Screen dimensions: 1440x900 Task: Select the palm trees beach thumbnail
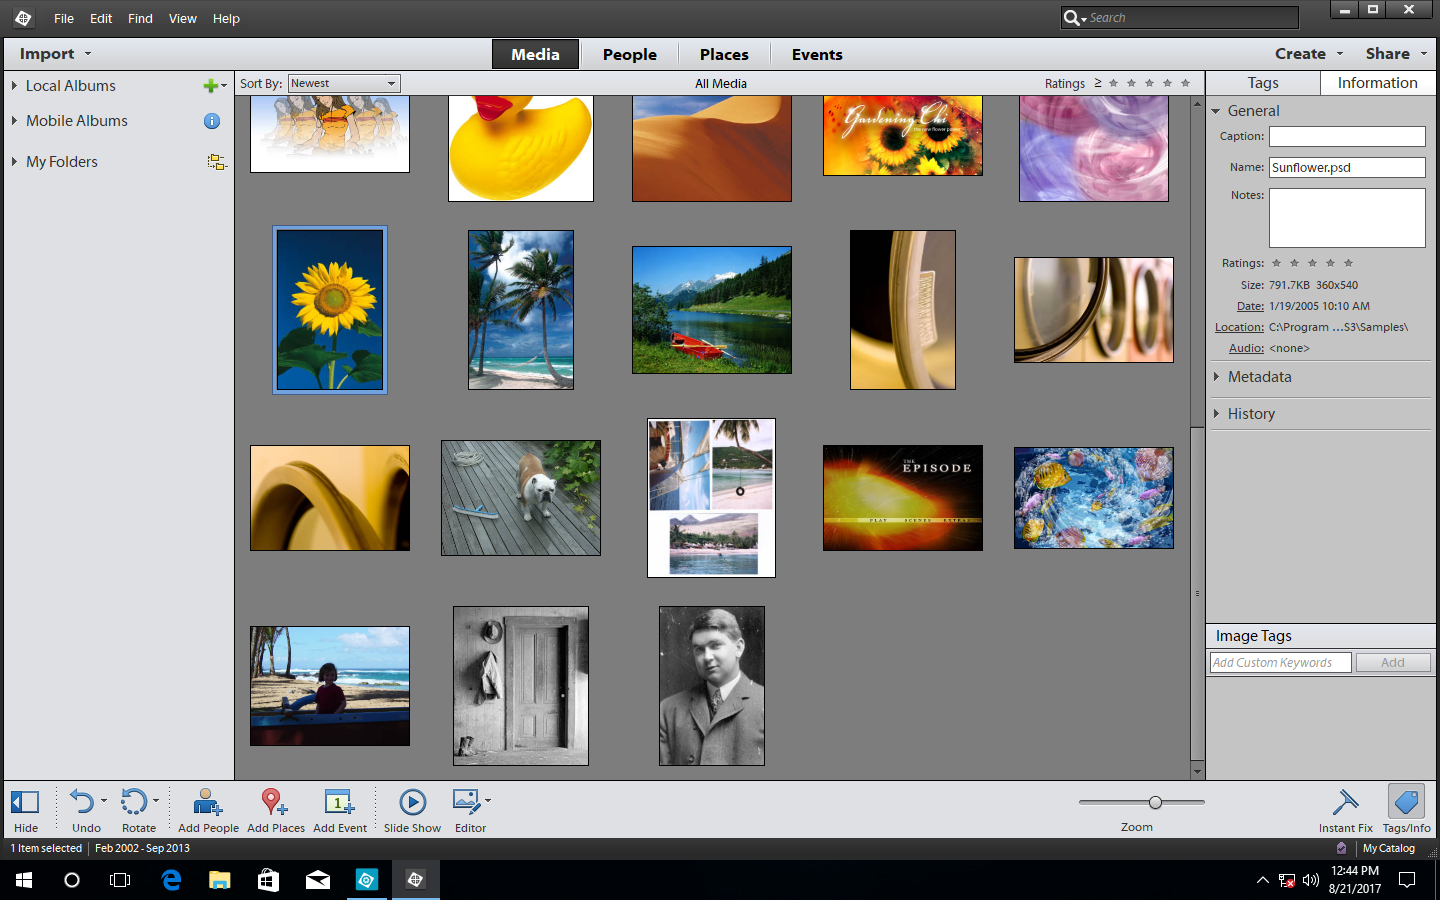point(521,310)
